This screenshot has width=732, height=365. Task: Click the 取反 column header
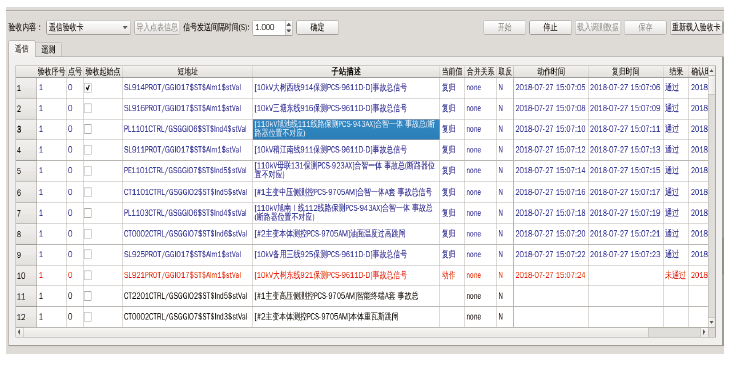pos(505,71)
